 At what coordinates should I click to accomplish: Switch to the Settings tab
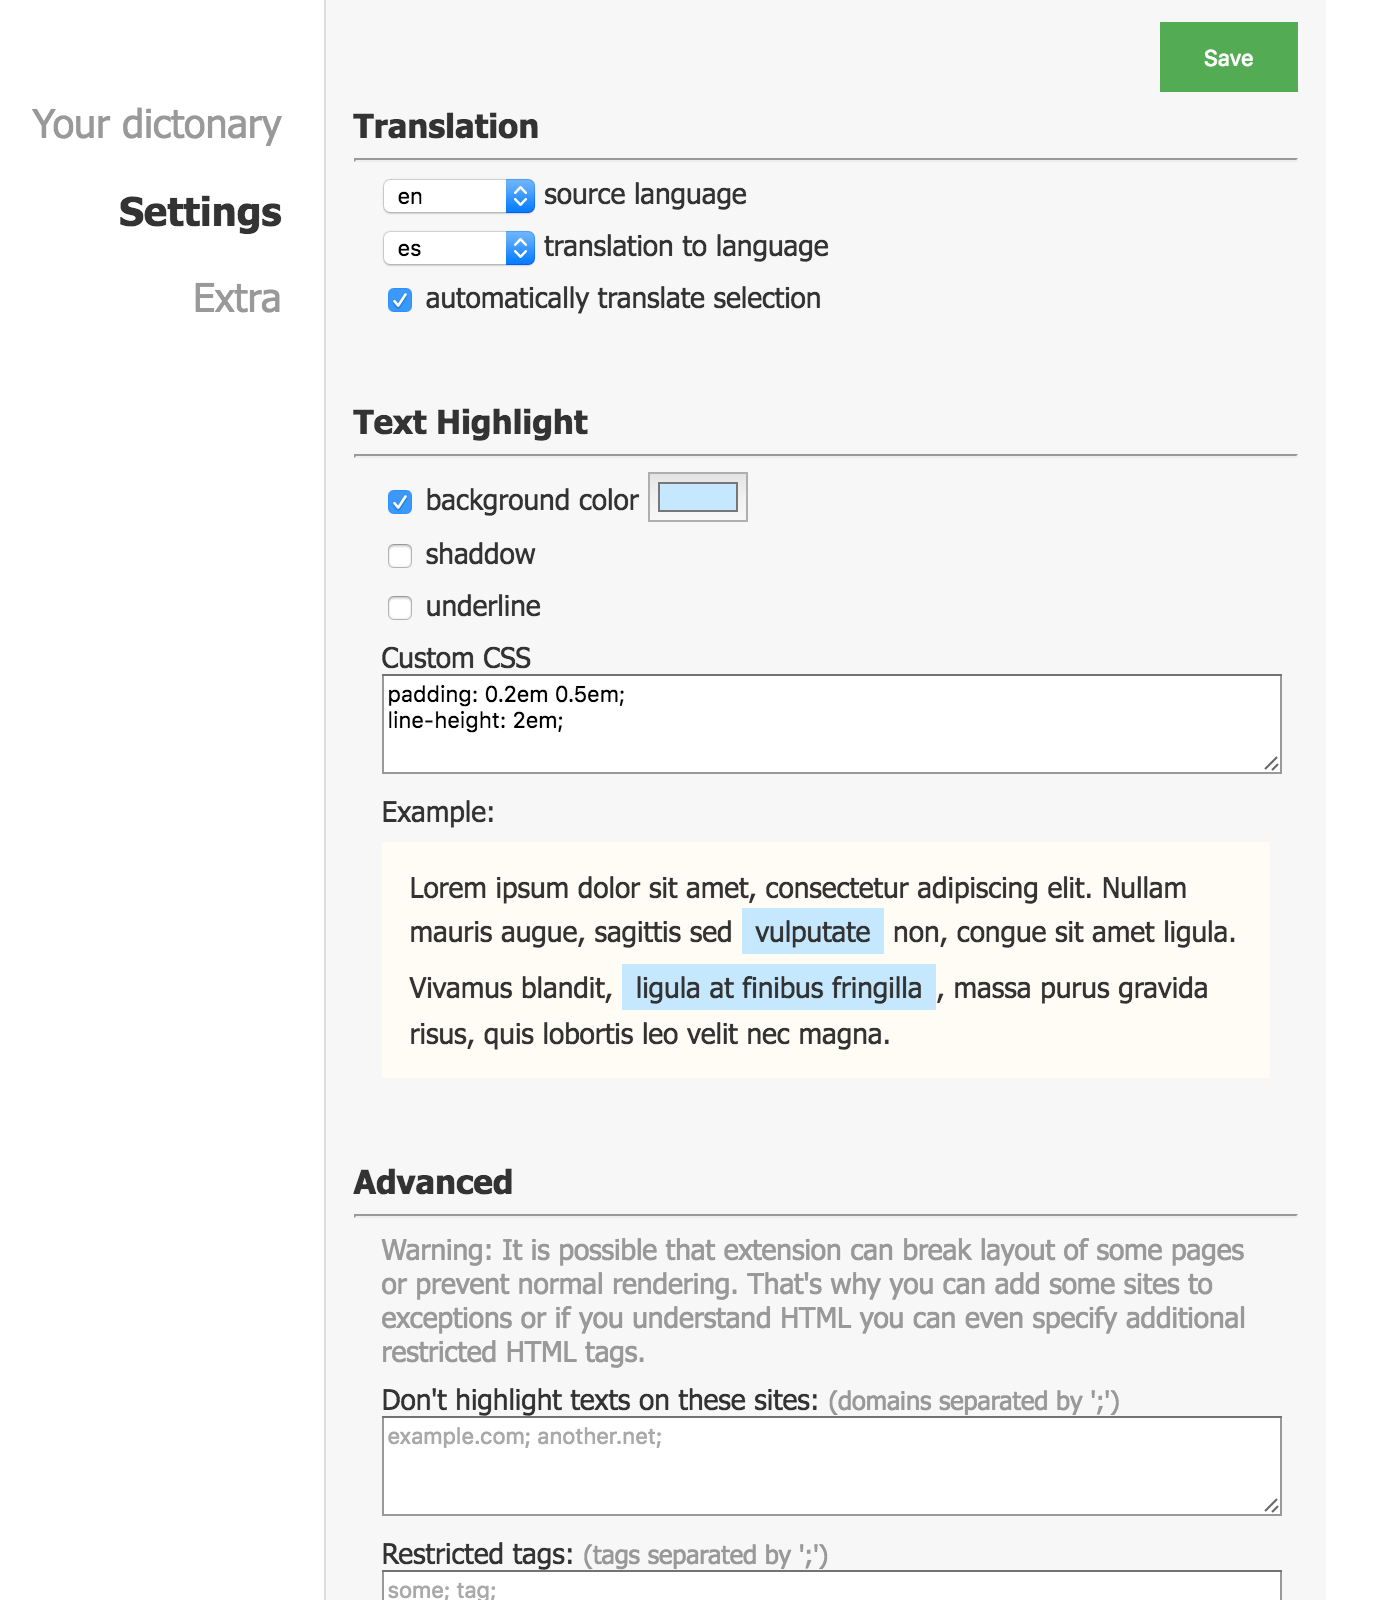[x=200, y=212]
